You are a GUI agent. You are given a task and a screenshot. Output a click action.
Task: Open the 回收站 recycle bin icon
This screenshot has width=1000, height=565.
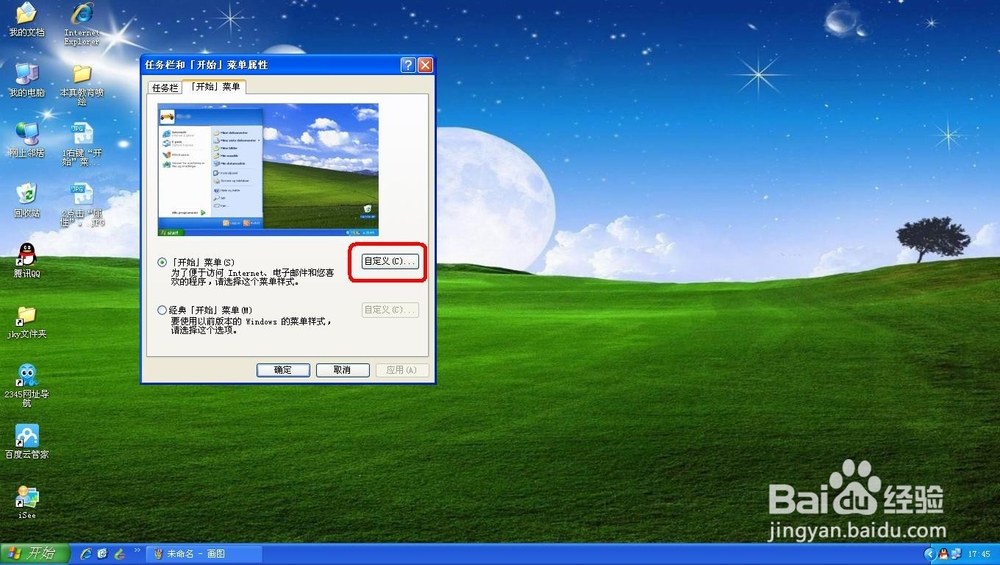[x=26, y=200]
